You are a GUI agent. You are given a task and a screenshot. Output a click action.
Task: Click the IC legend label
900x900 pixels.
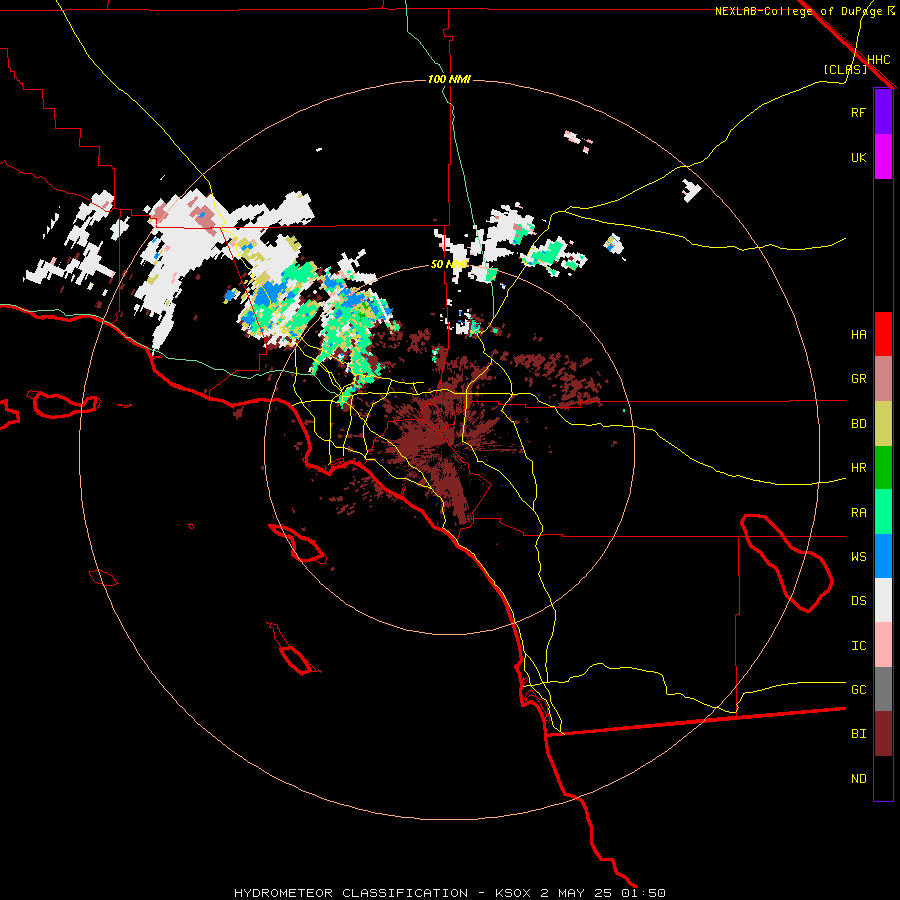858,646
